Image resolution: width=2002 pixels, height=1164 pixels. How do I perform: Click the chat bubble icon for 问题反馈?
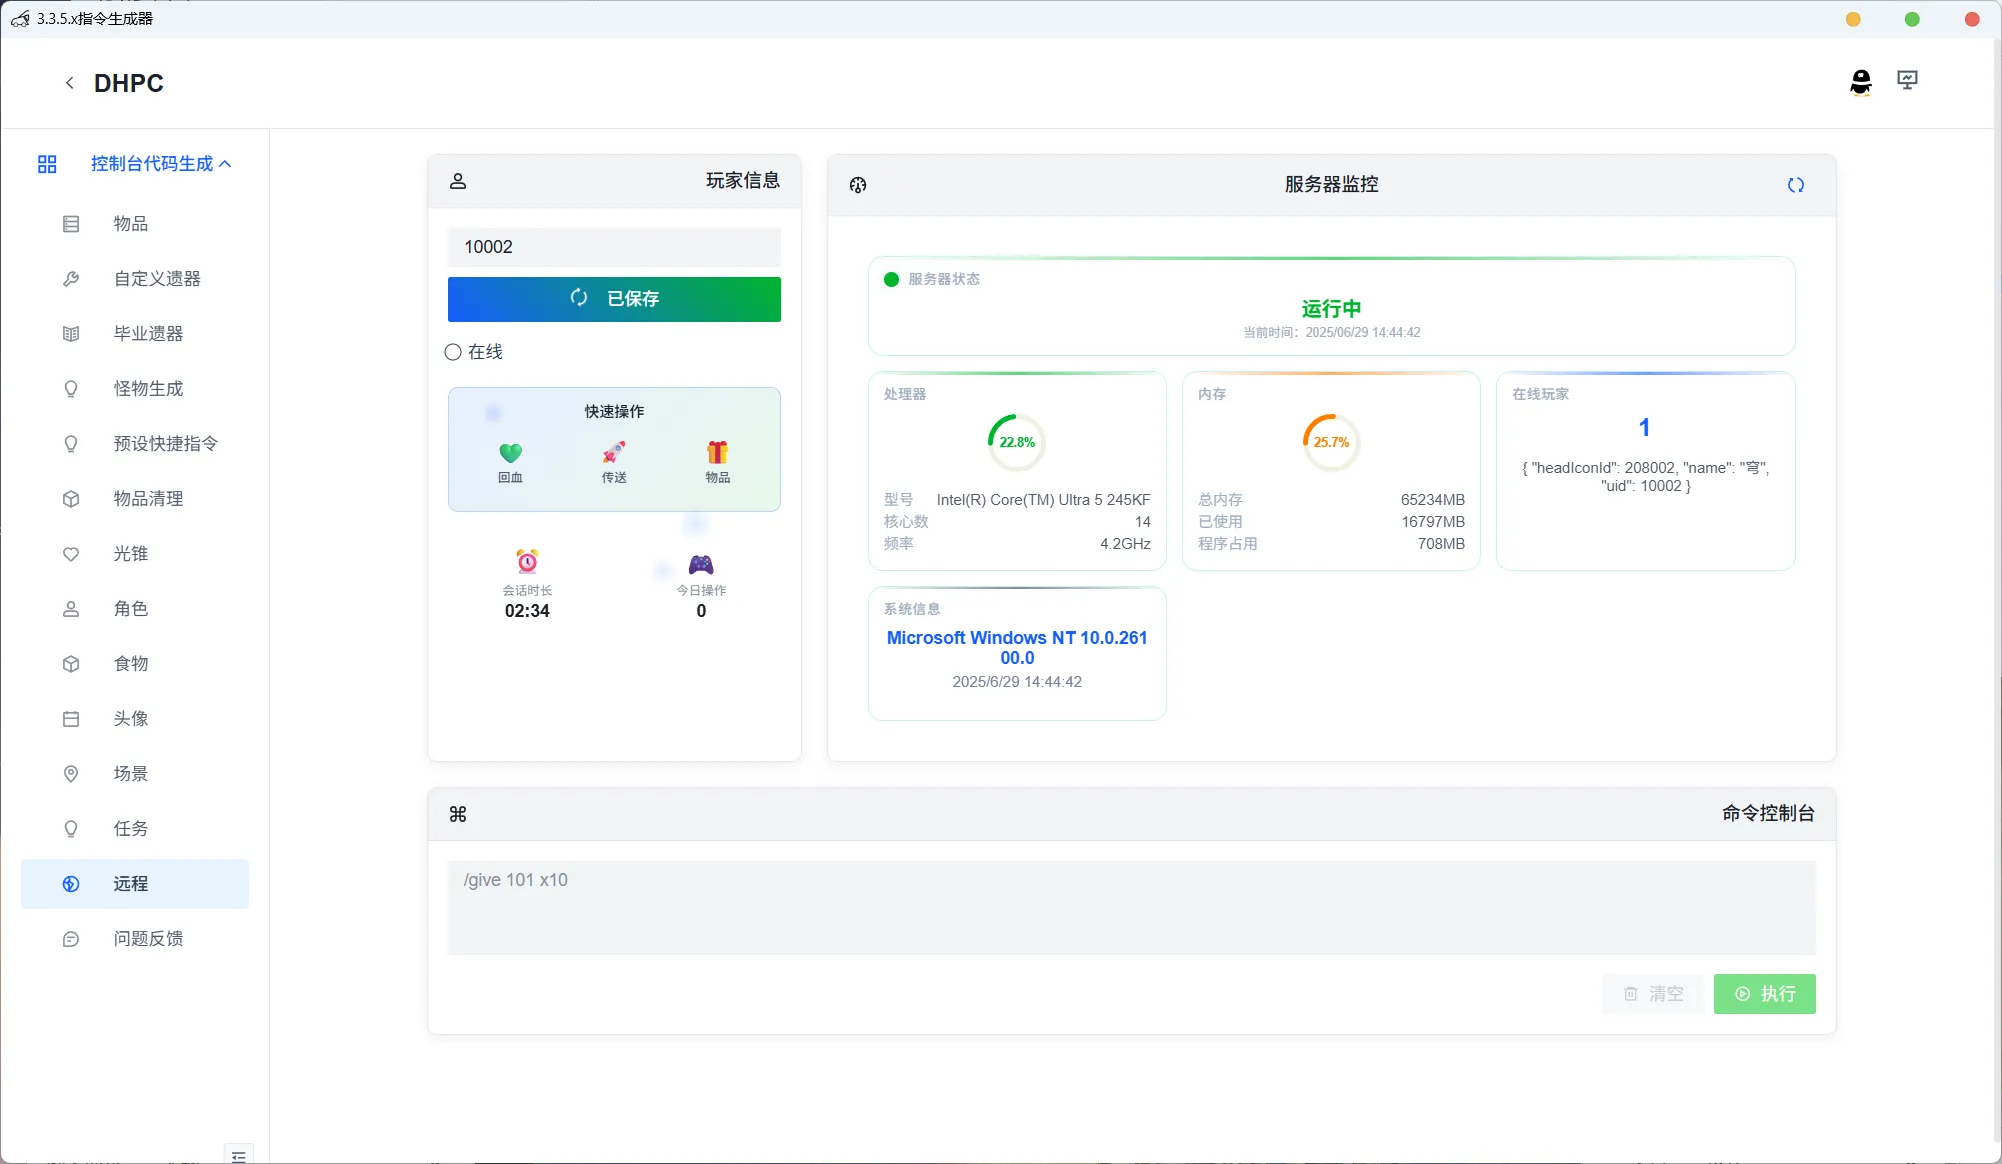71,939
